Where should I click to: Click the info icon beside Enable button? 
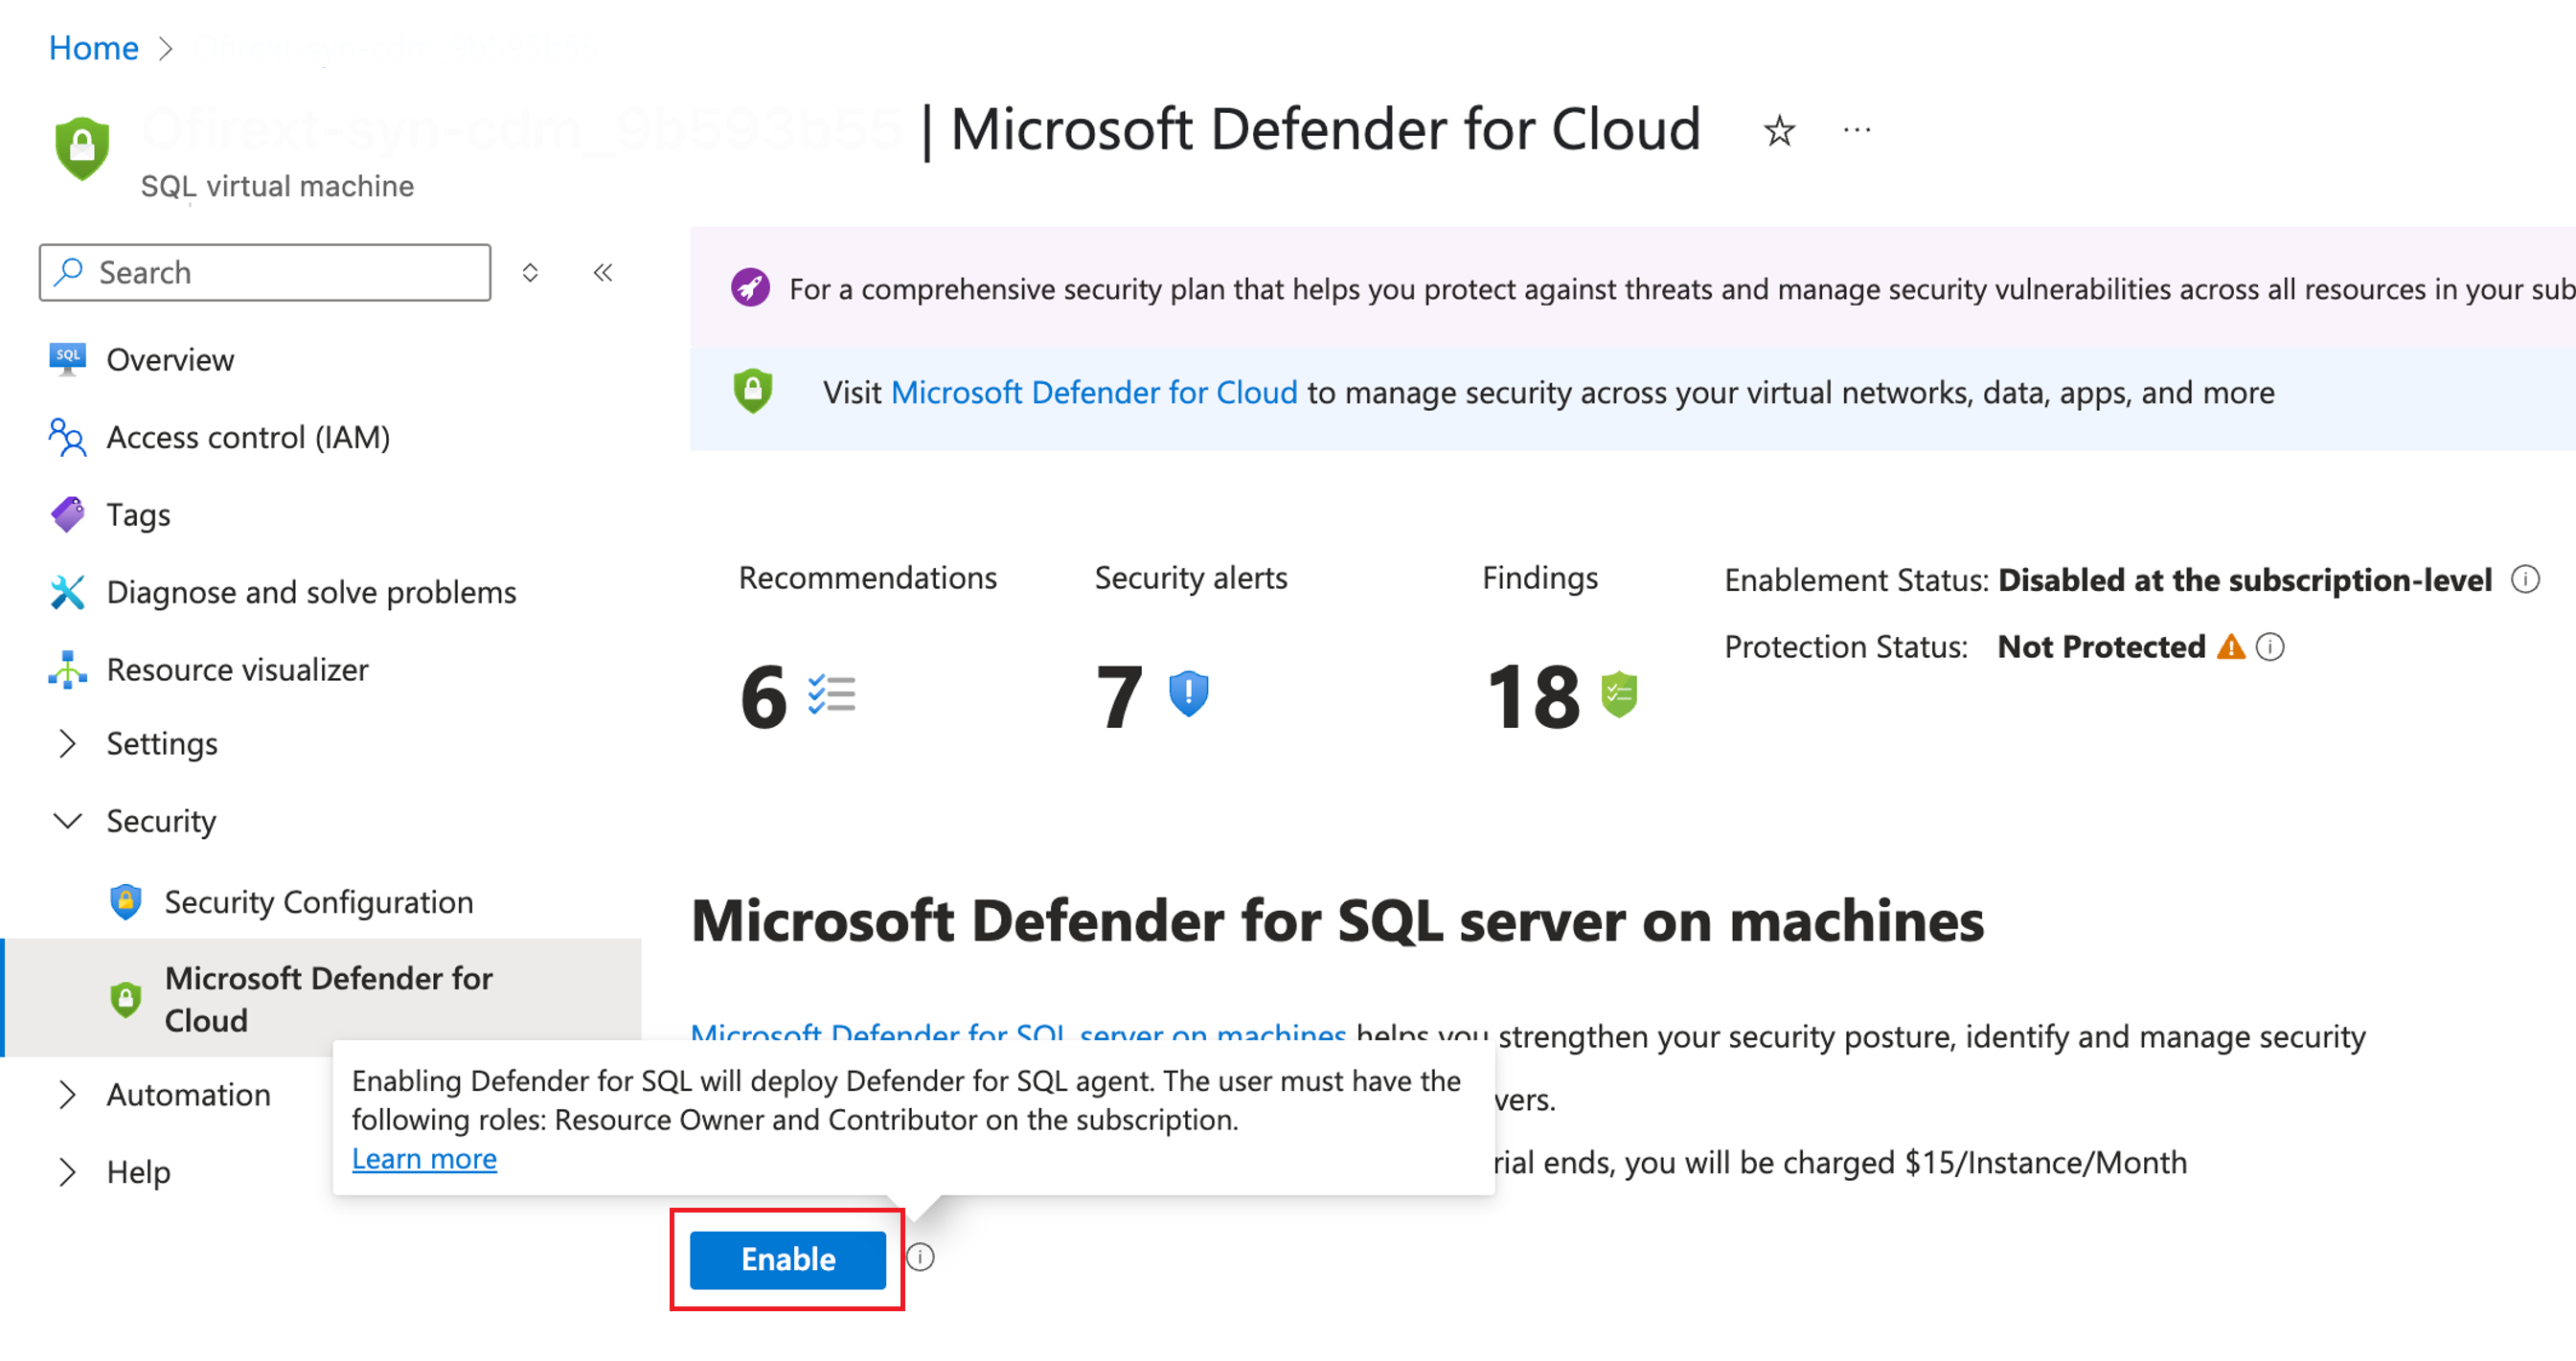click(920, 1257)
